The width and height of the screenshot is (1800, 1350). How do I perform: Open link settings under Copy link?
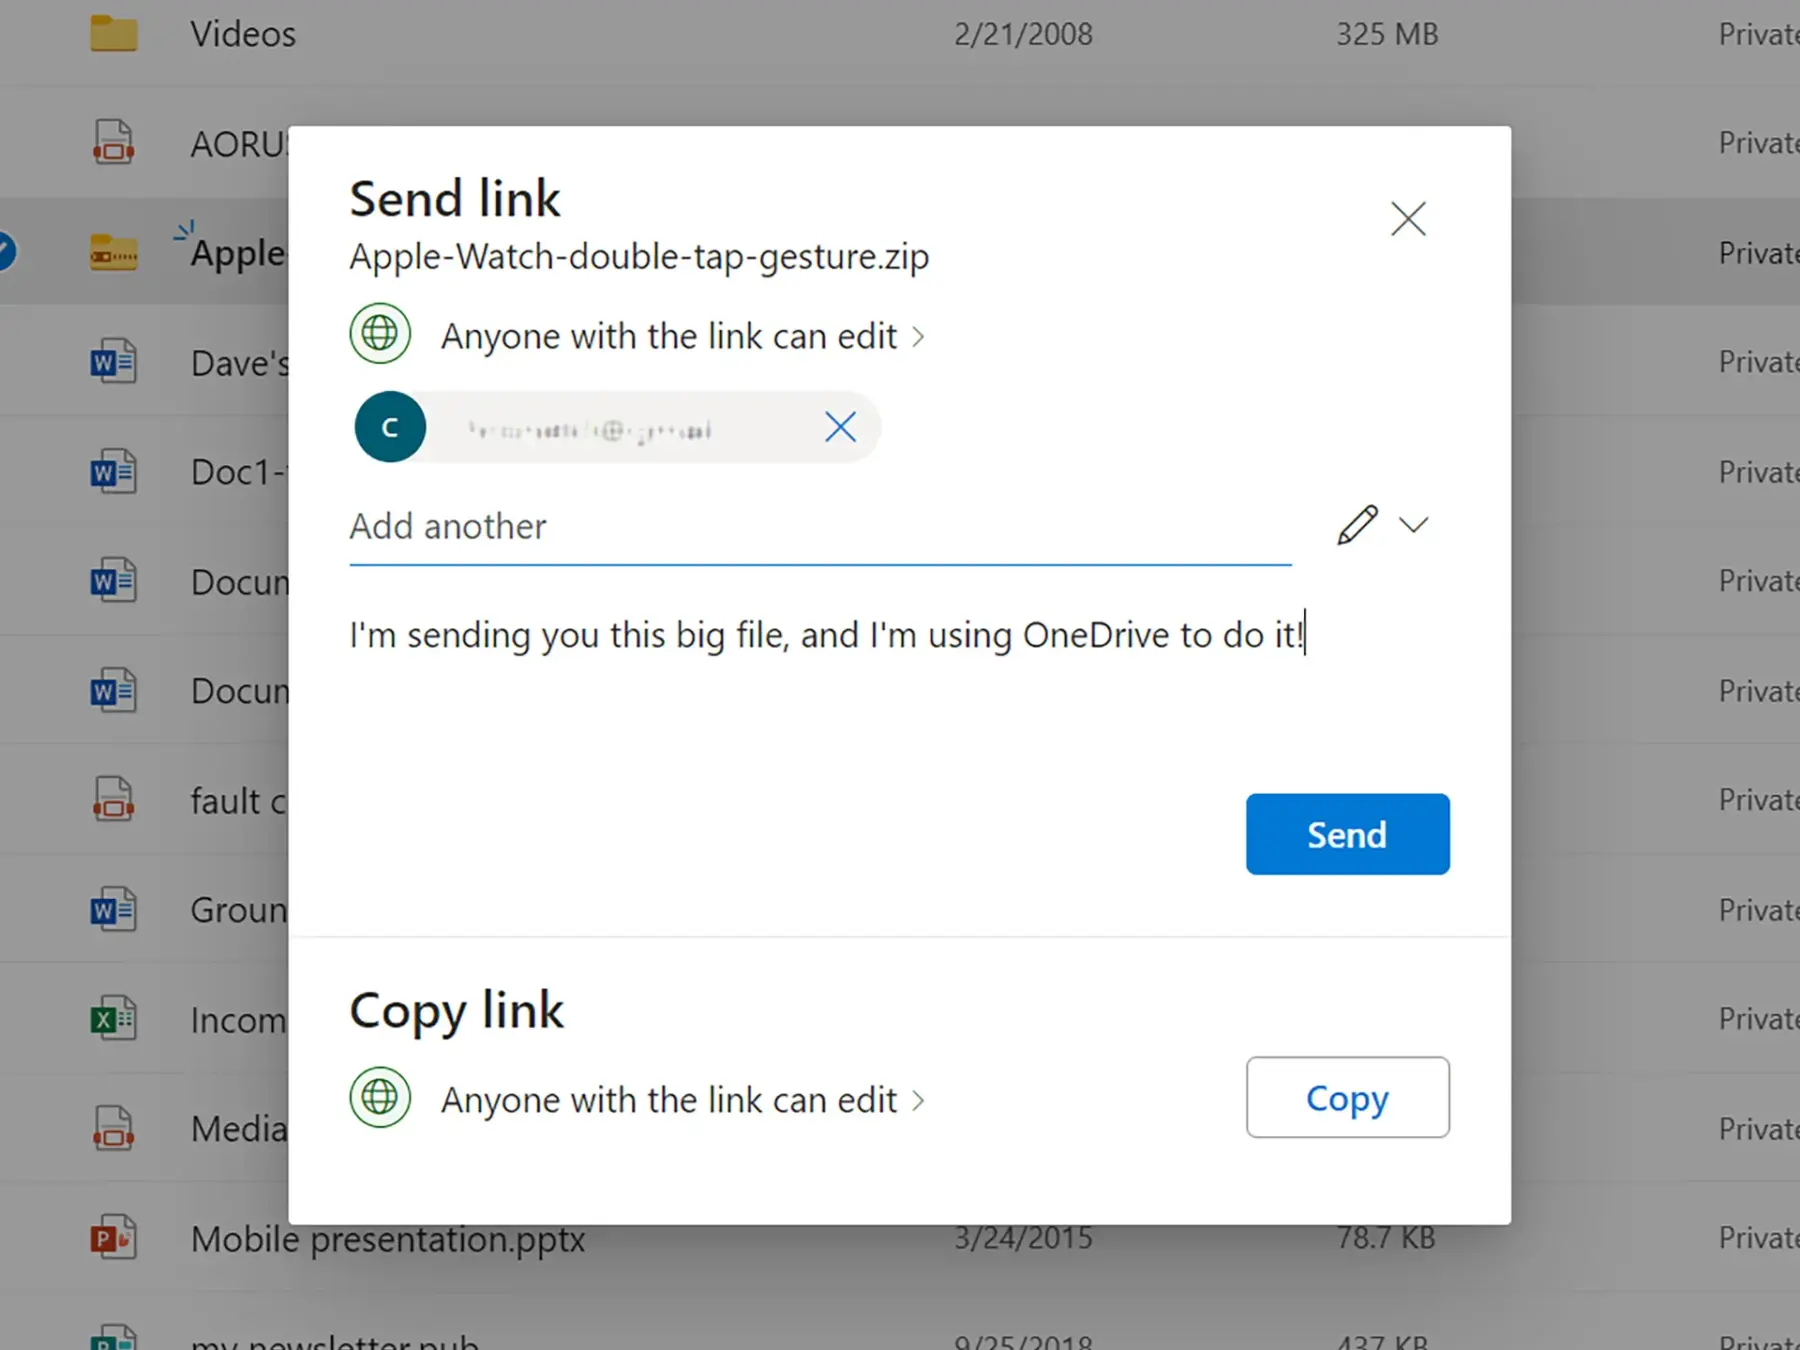[683, 1099]
